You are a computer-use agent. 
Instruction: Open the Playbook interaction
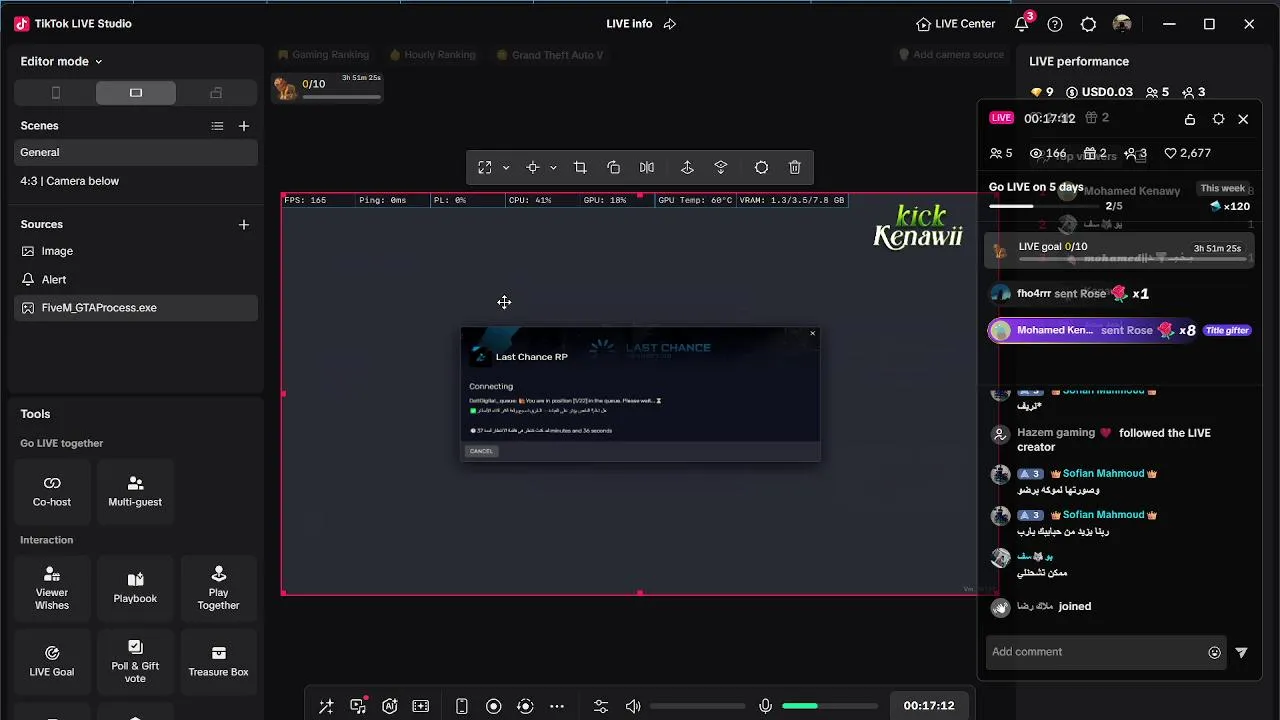click(x=135, y=588)
